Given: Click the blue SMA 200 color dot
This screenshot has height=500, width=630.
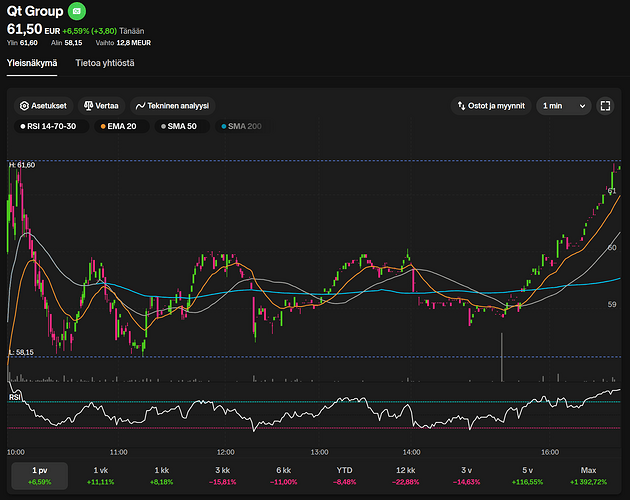Looking at the screenshot, I should point(224,126).
